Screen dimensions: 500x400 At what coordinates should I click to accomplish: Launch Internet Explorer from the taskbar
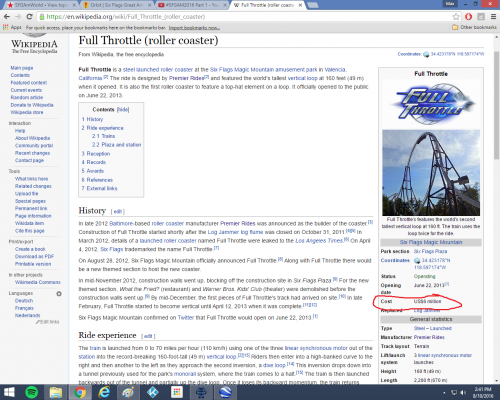click(104, 392)
